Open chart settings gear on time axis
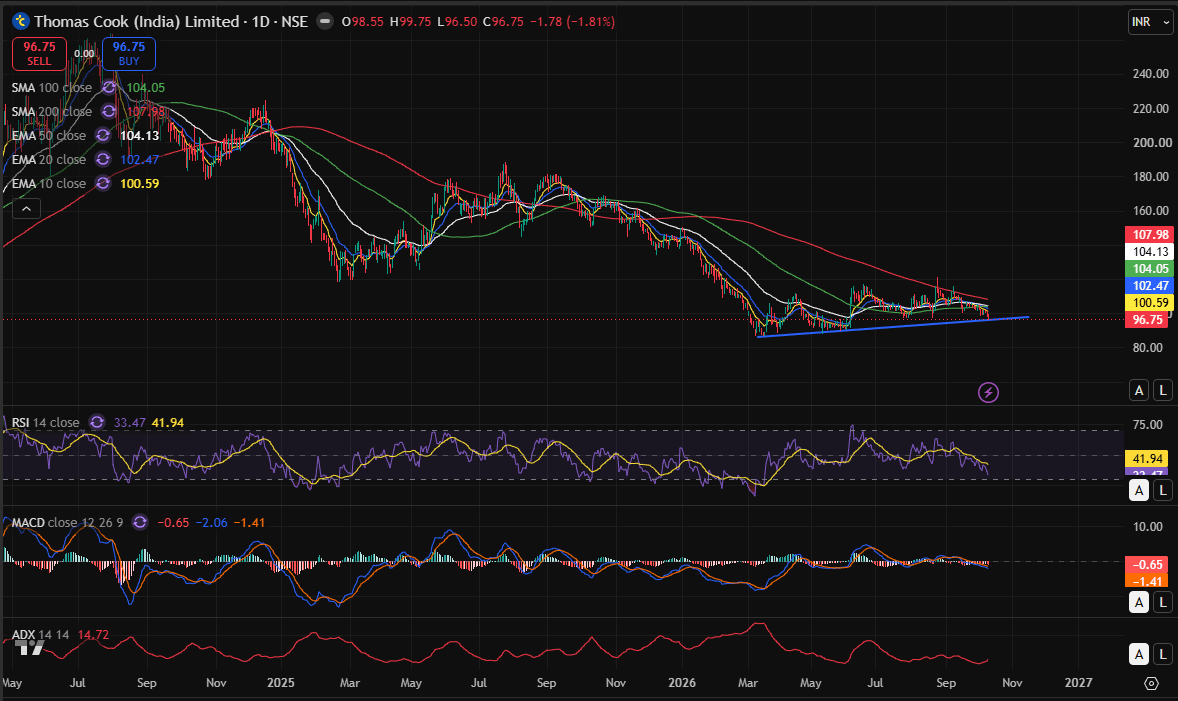1178x701 pixels. tap(1151, 683)
